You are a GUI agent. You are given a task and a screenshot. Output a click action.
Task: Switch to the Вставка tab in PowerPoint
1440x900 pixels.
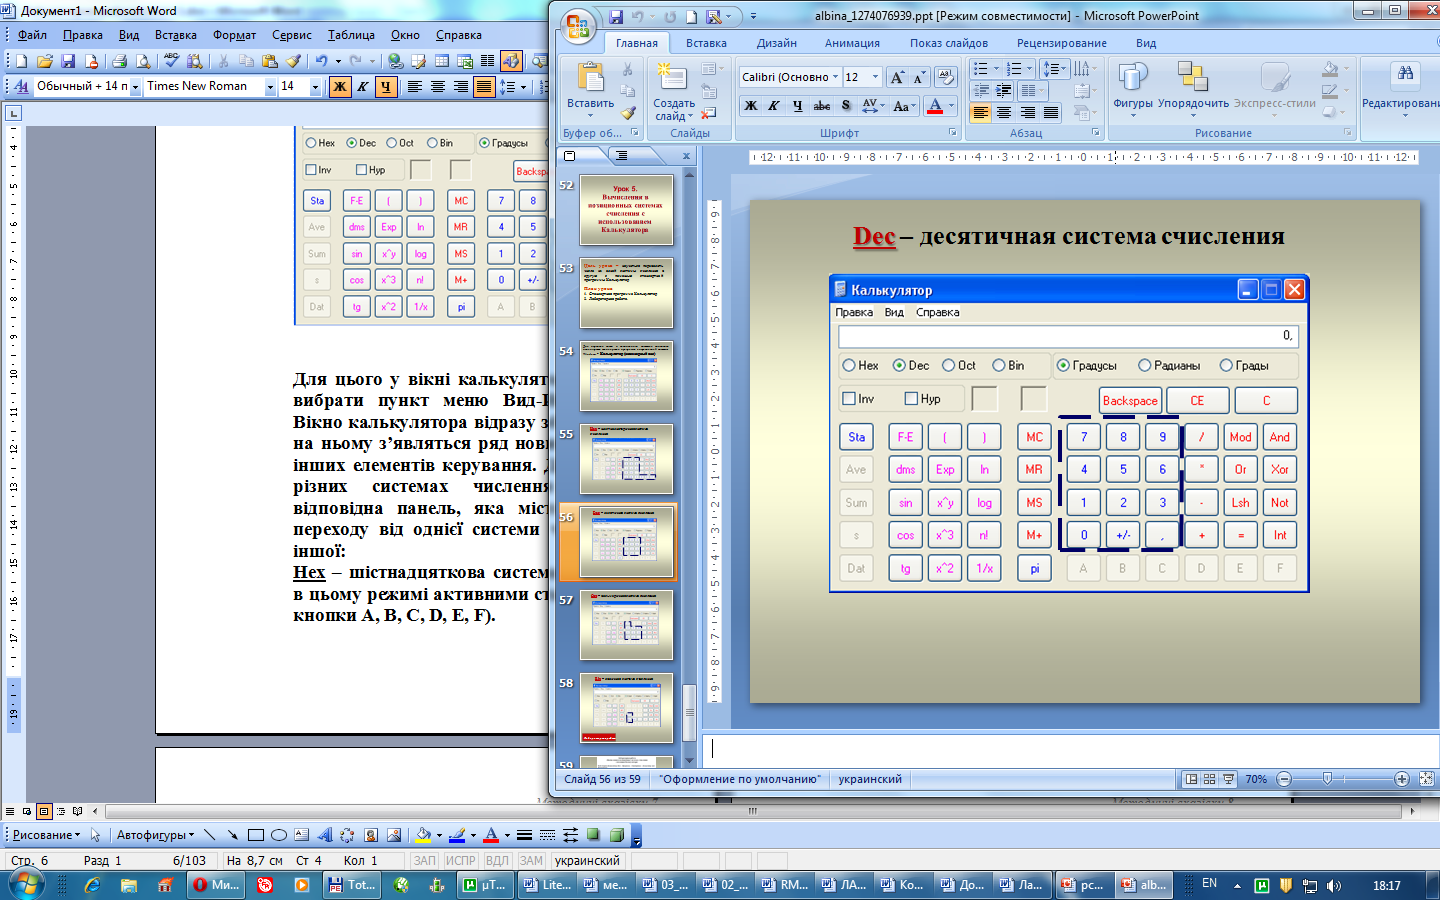click(706, 43)
